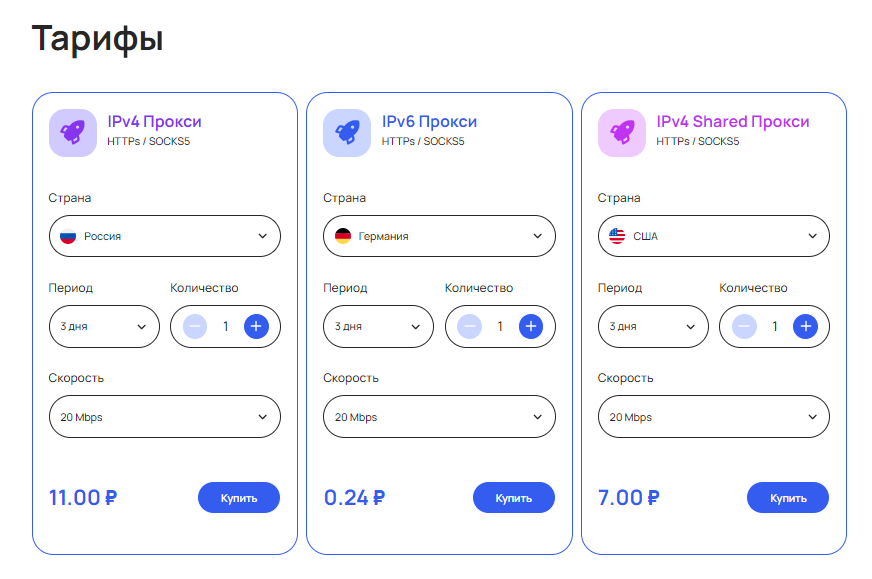Decrease quantity with minus in IPv4 Shared card
The image size is (872, 579).
coord(744,326)
